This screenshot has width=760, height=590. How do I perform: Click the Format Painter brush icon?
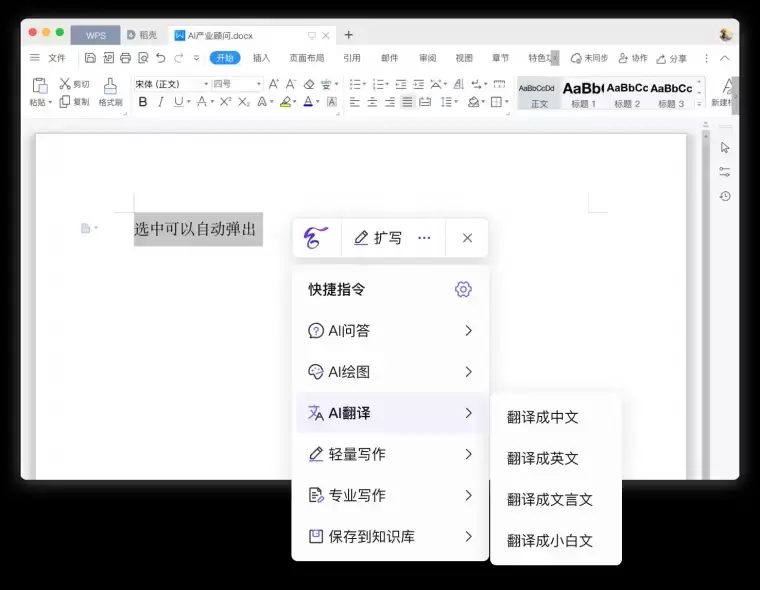(x=110, y=86)
